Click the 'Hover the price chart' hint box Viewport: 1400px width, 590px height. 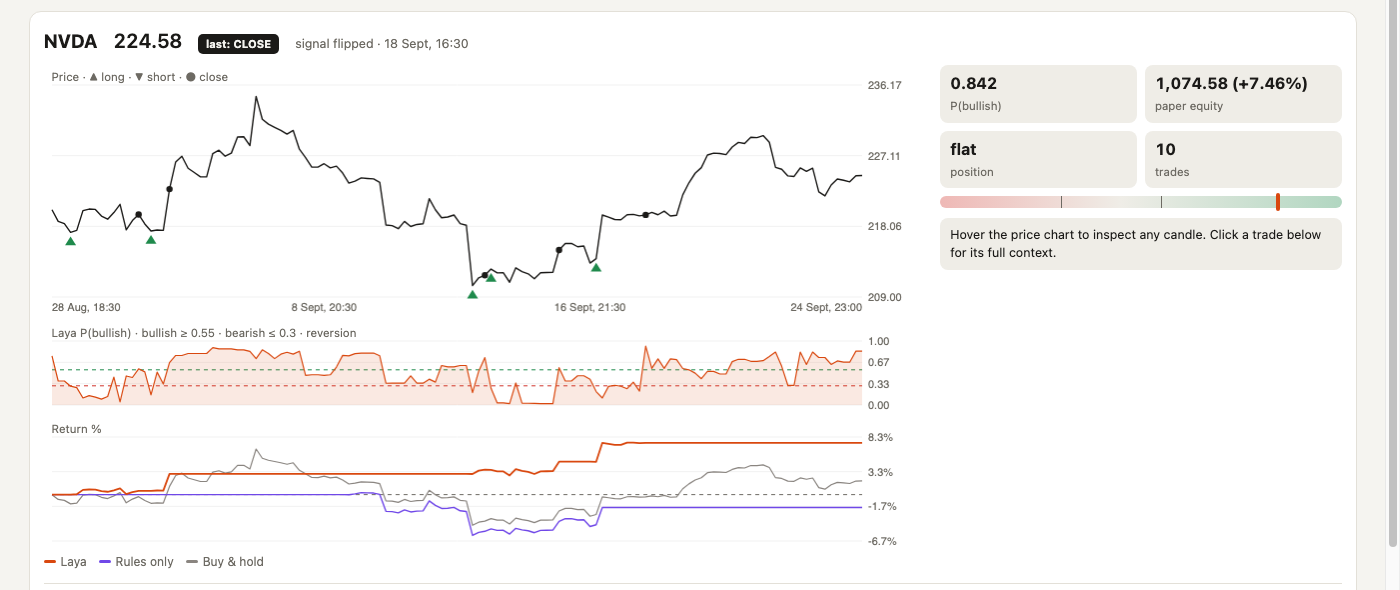[1141, 244]
